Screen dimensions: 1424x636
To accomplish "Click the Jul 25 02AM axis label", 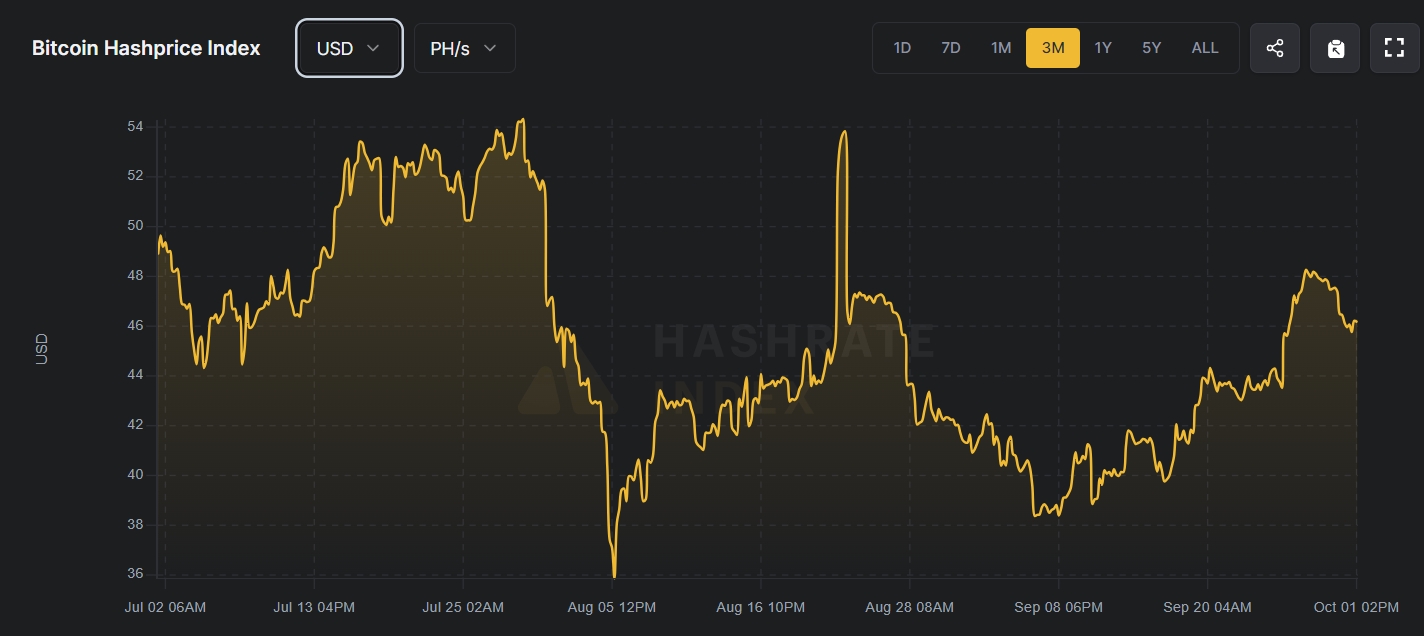I will [463, 607].
